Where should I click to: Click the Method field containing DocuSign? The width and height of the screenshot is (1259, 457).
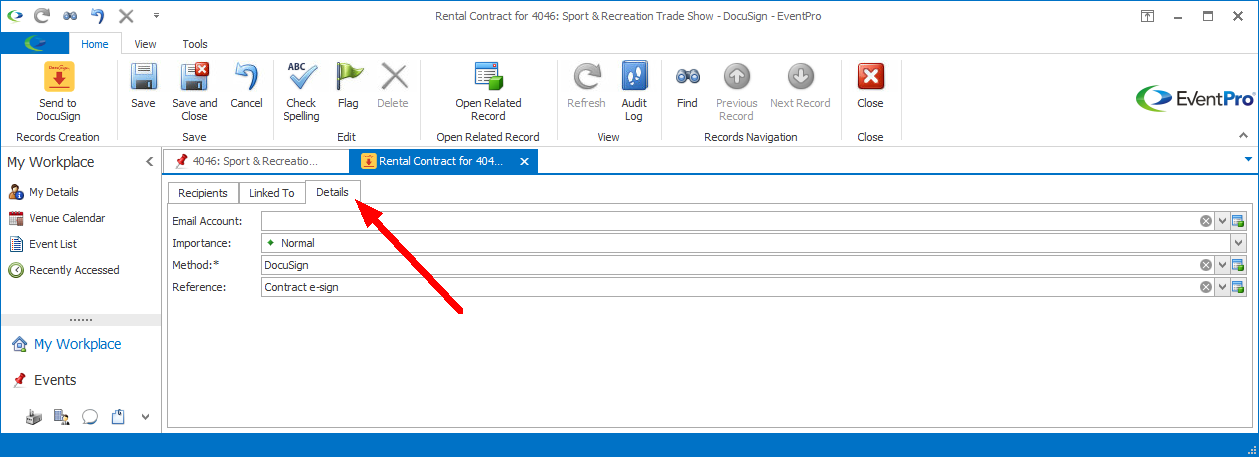tap(729, 265)
